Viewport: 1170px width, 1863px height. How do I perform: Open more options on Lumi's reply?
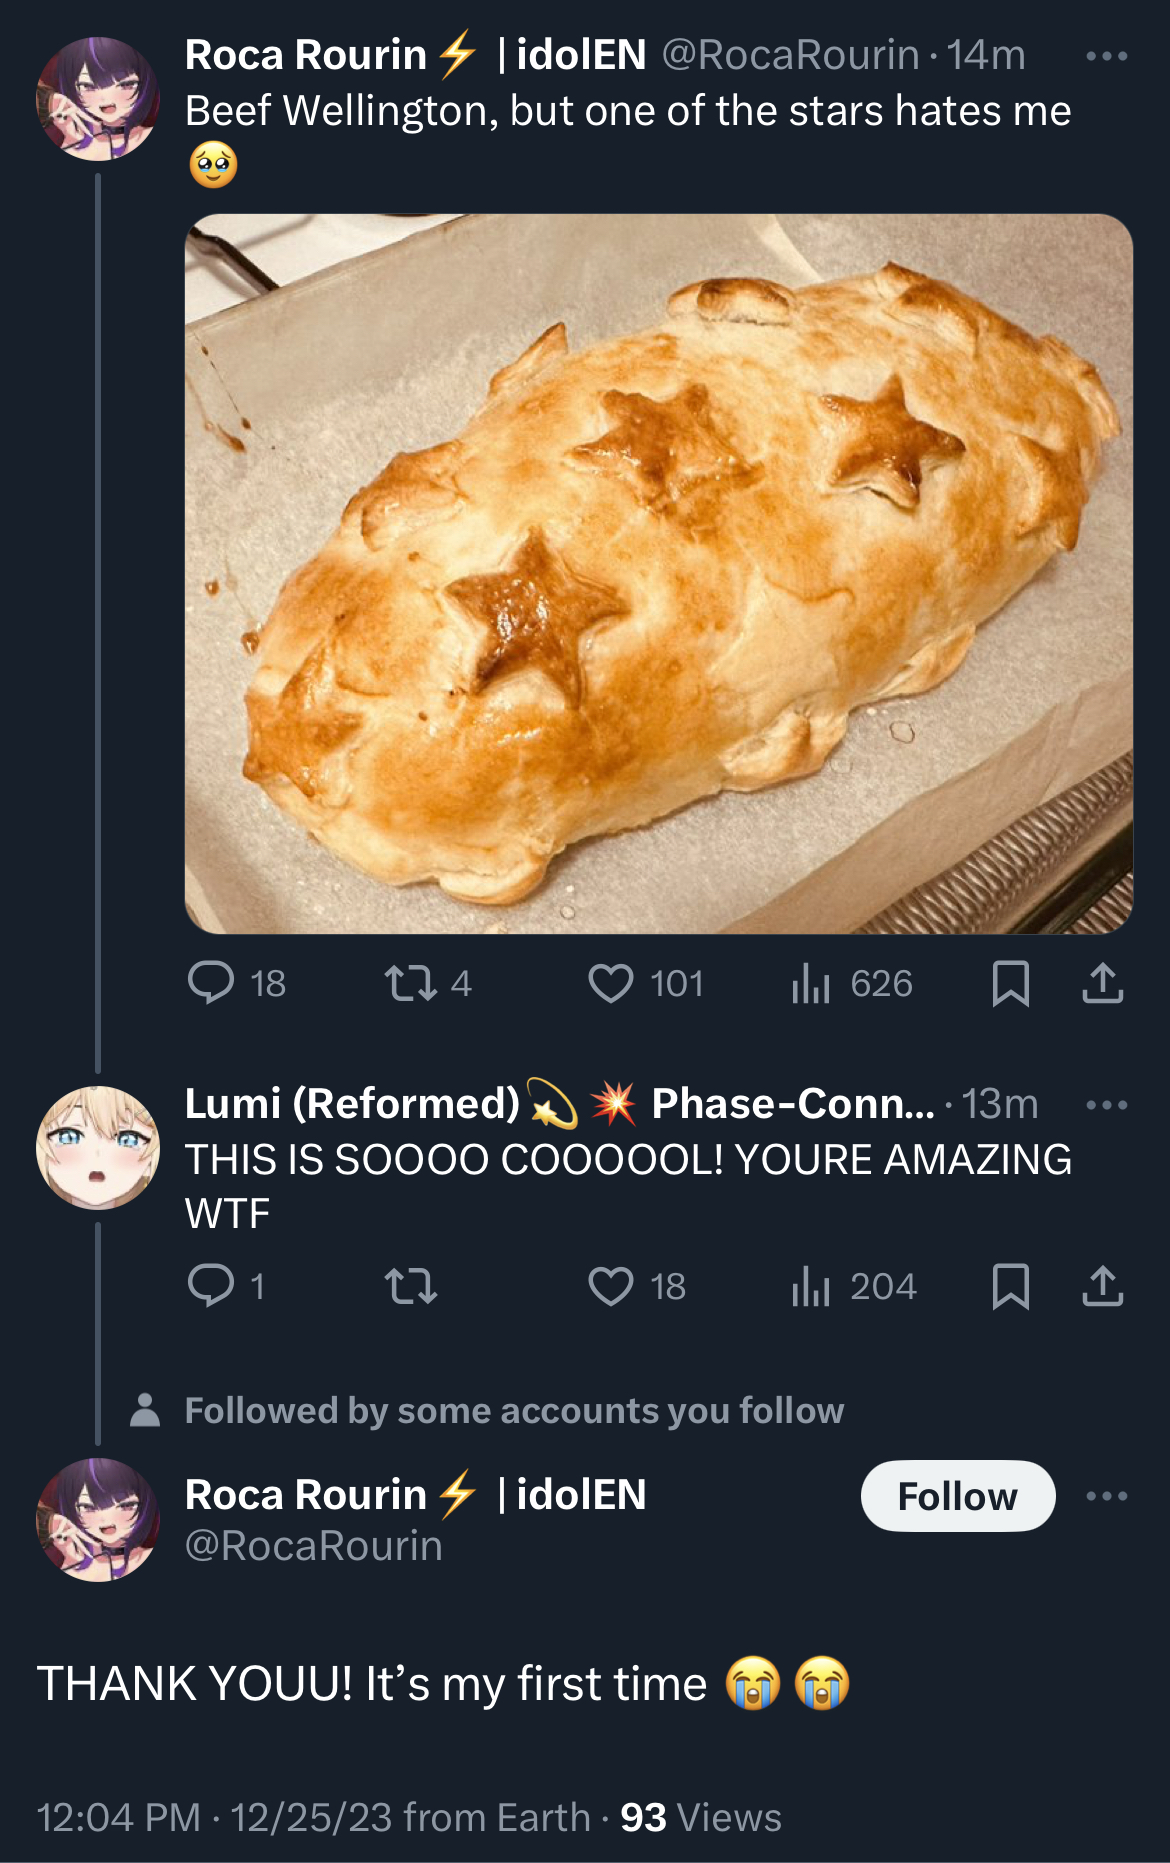coord(1106,1105)
